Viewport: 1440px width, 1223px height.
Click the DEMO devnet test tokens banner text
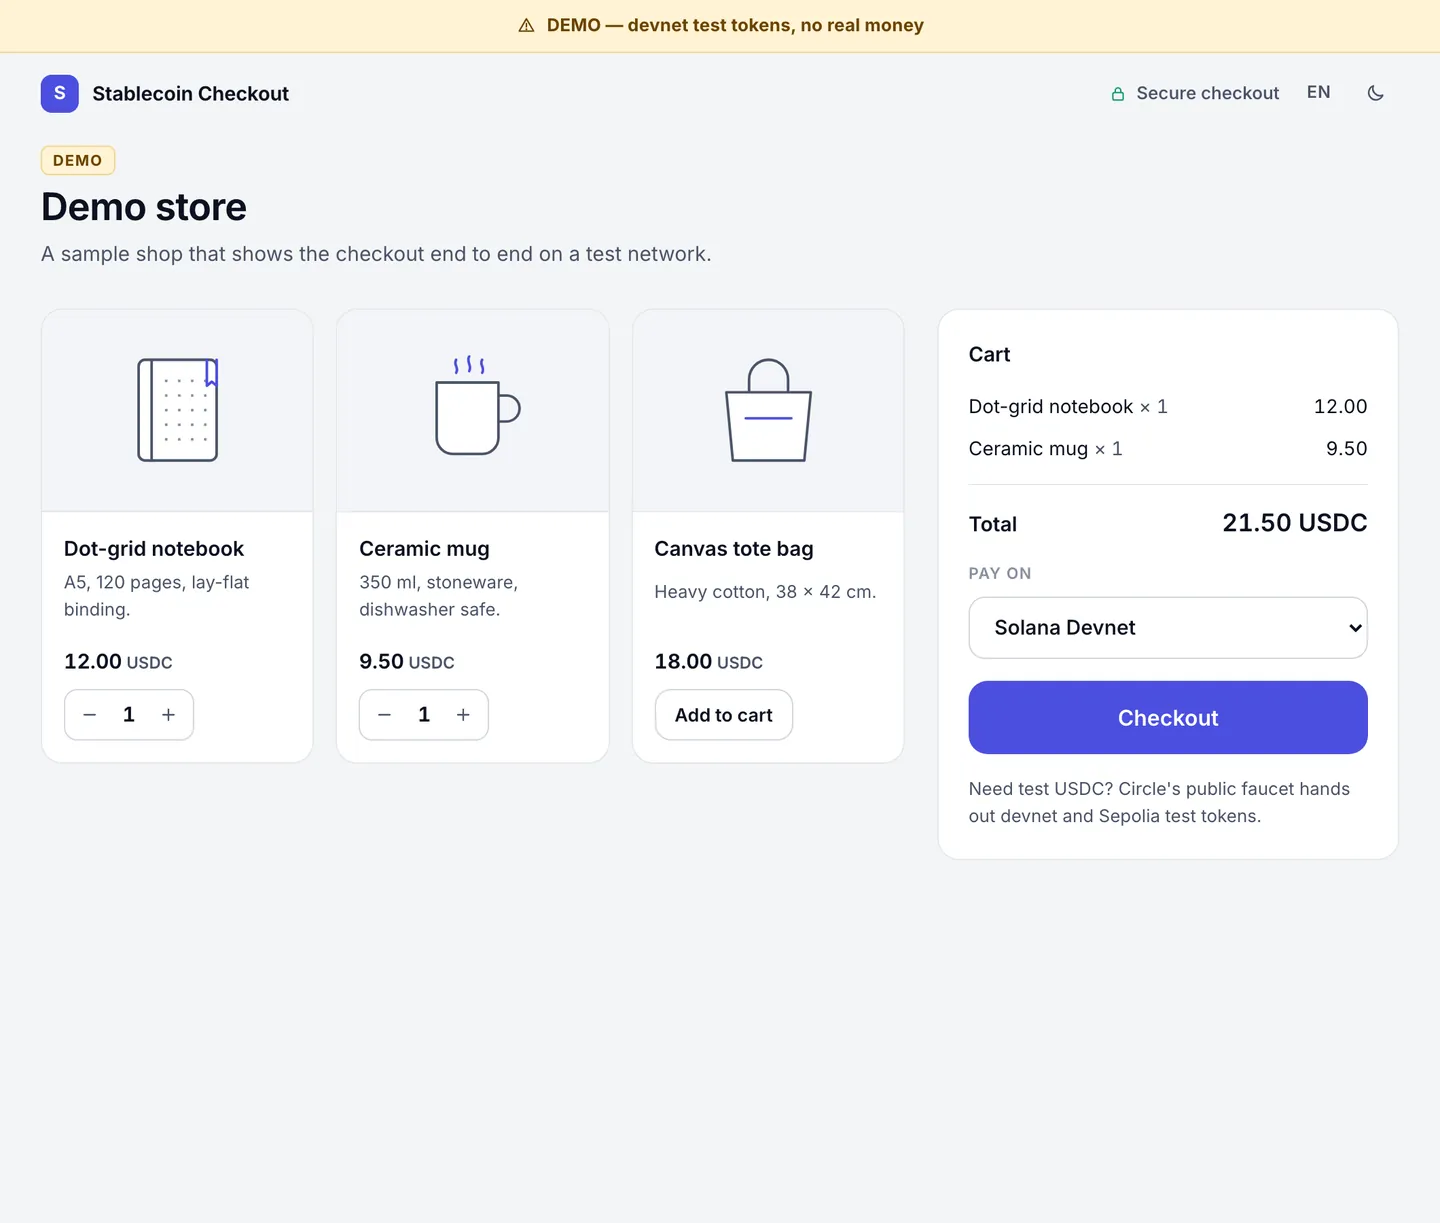735,26
